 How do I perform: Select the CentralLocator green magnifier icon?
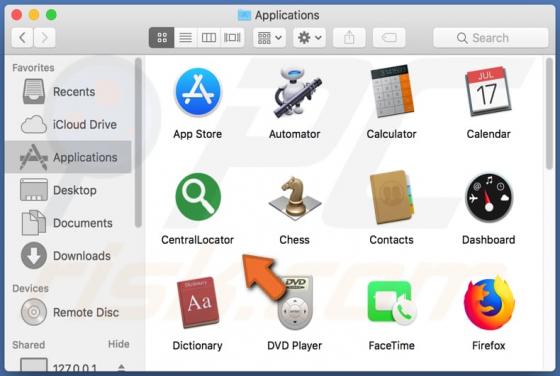[x=198, y=197]
